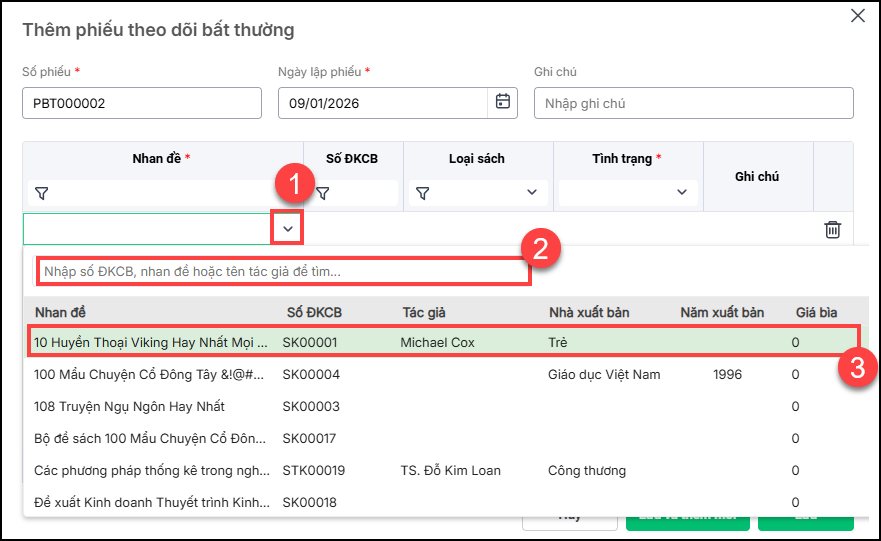Click the Nhập ghi chú input field
Screen dimensions: 881x541
[x=693, y=103]
